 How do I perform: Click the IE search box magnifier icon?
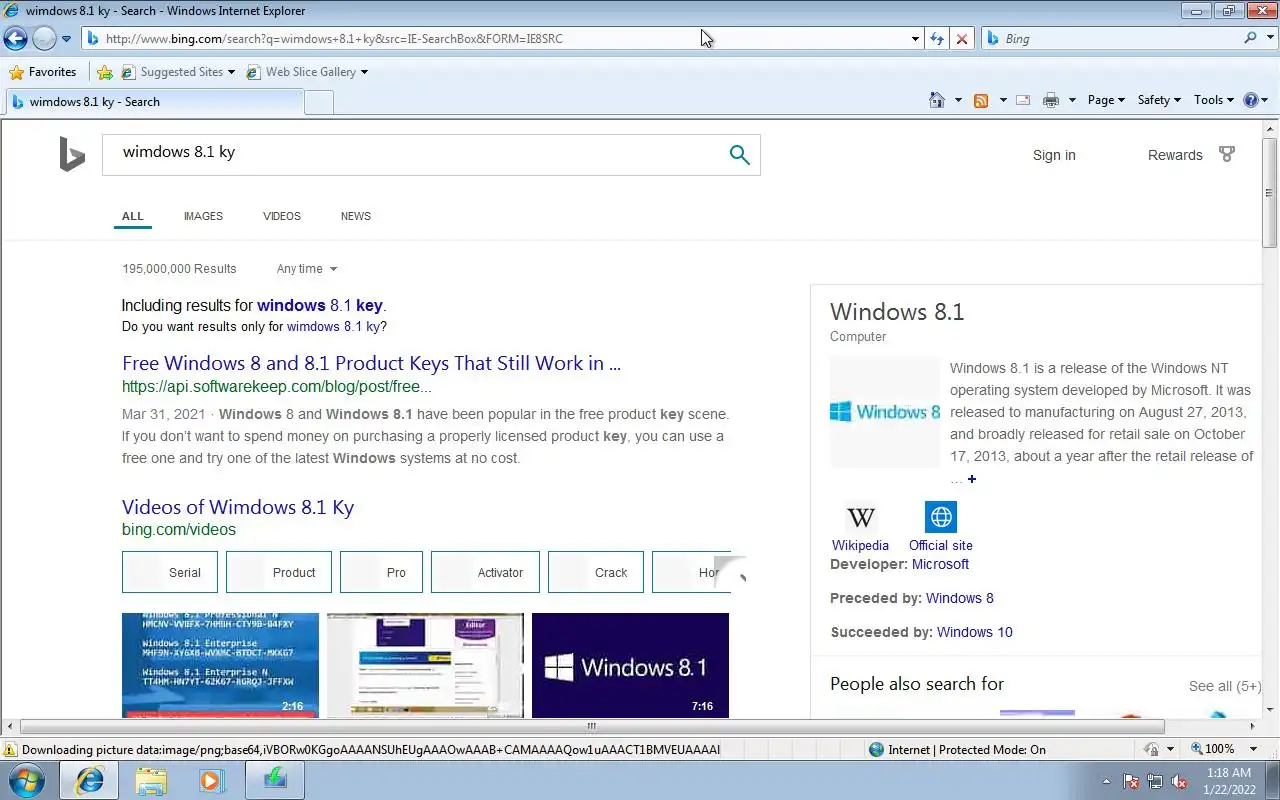pyautogui.click(x=1250, y=38)
